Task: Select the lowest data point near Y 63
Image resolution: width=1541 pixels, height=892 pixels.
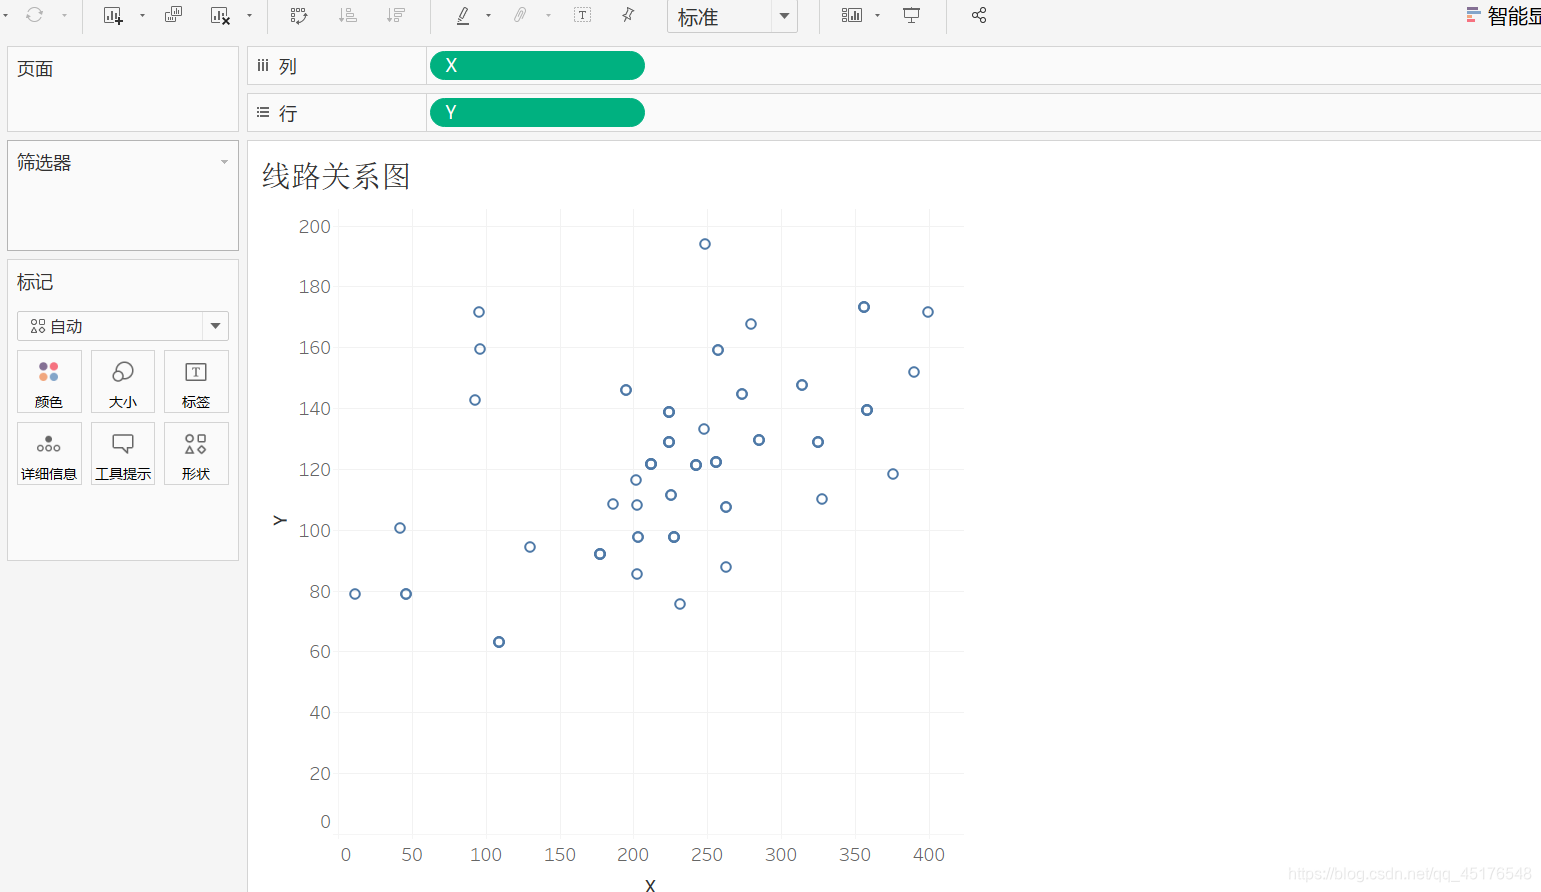Action: (x=499, y=642)
